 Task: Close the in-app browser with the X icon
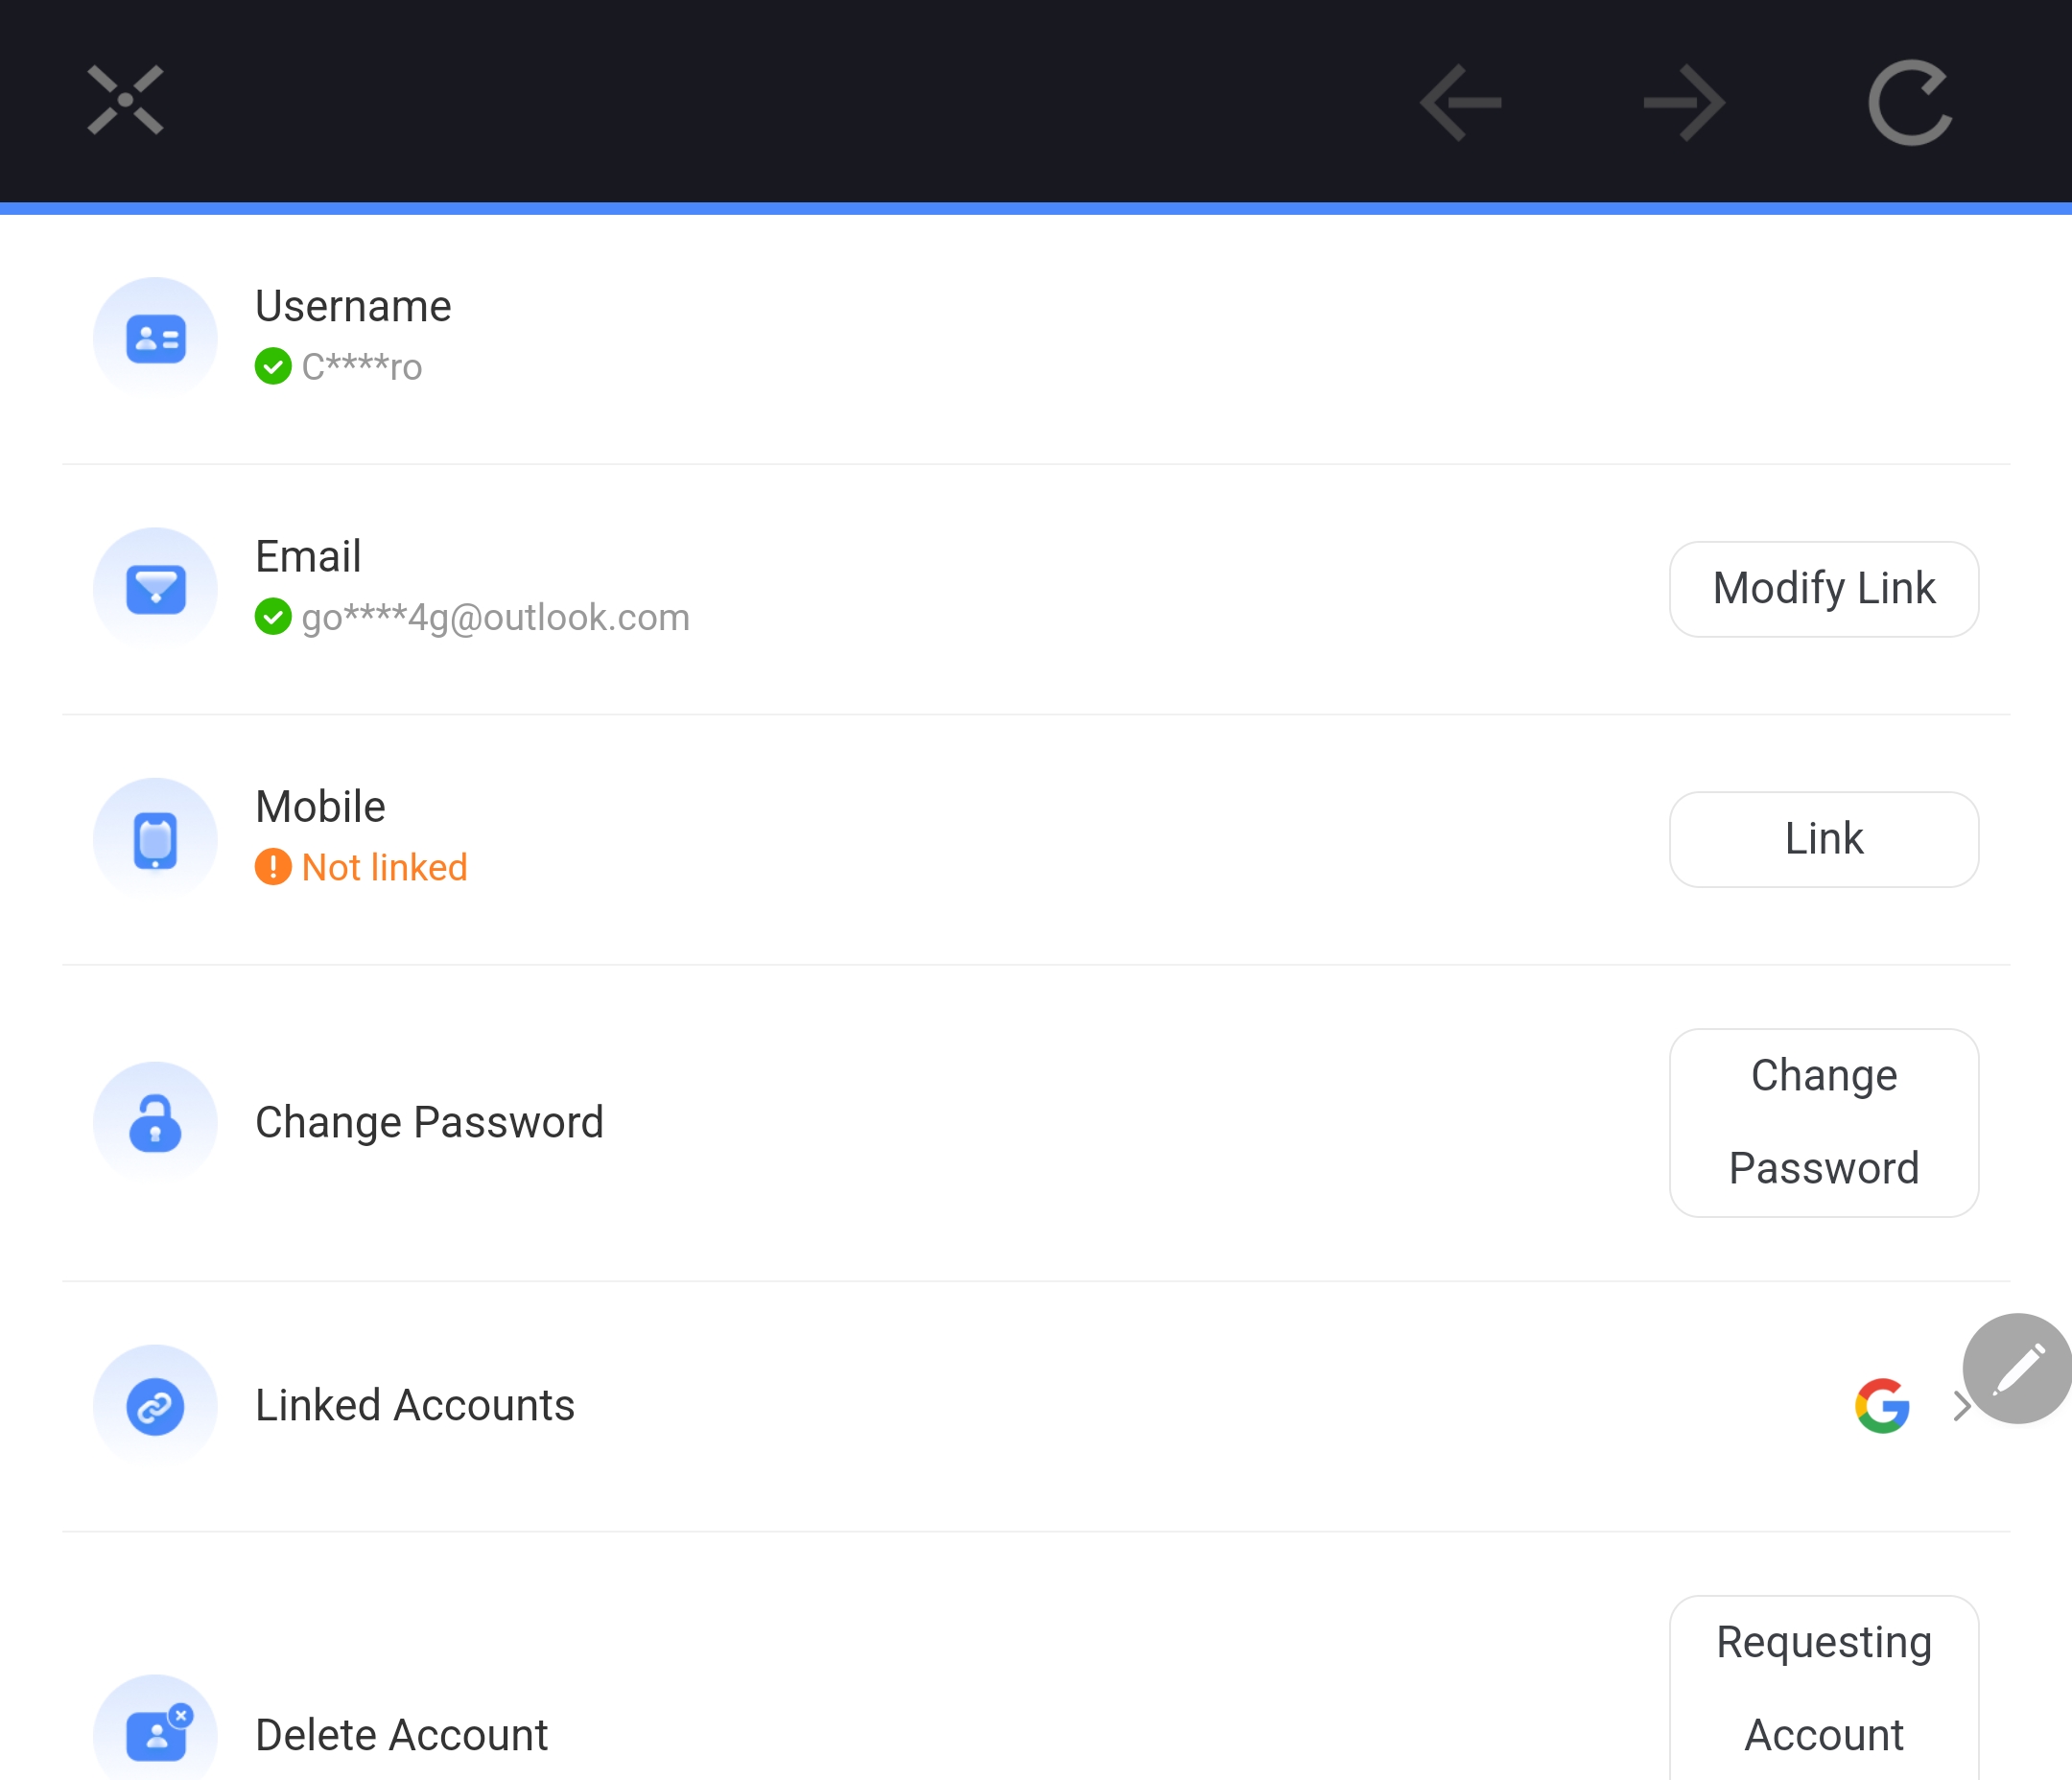point(125,100)
